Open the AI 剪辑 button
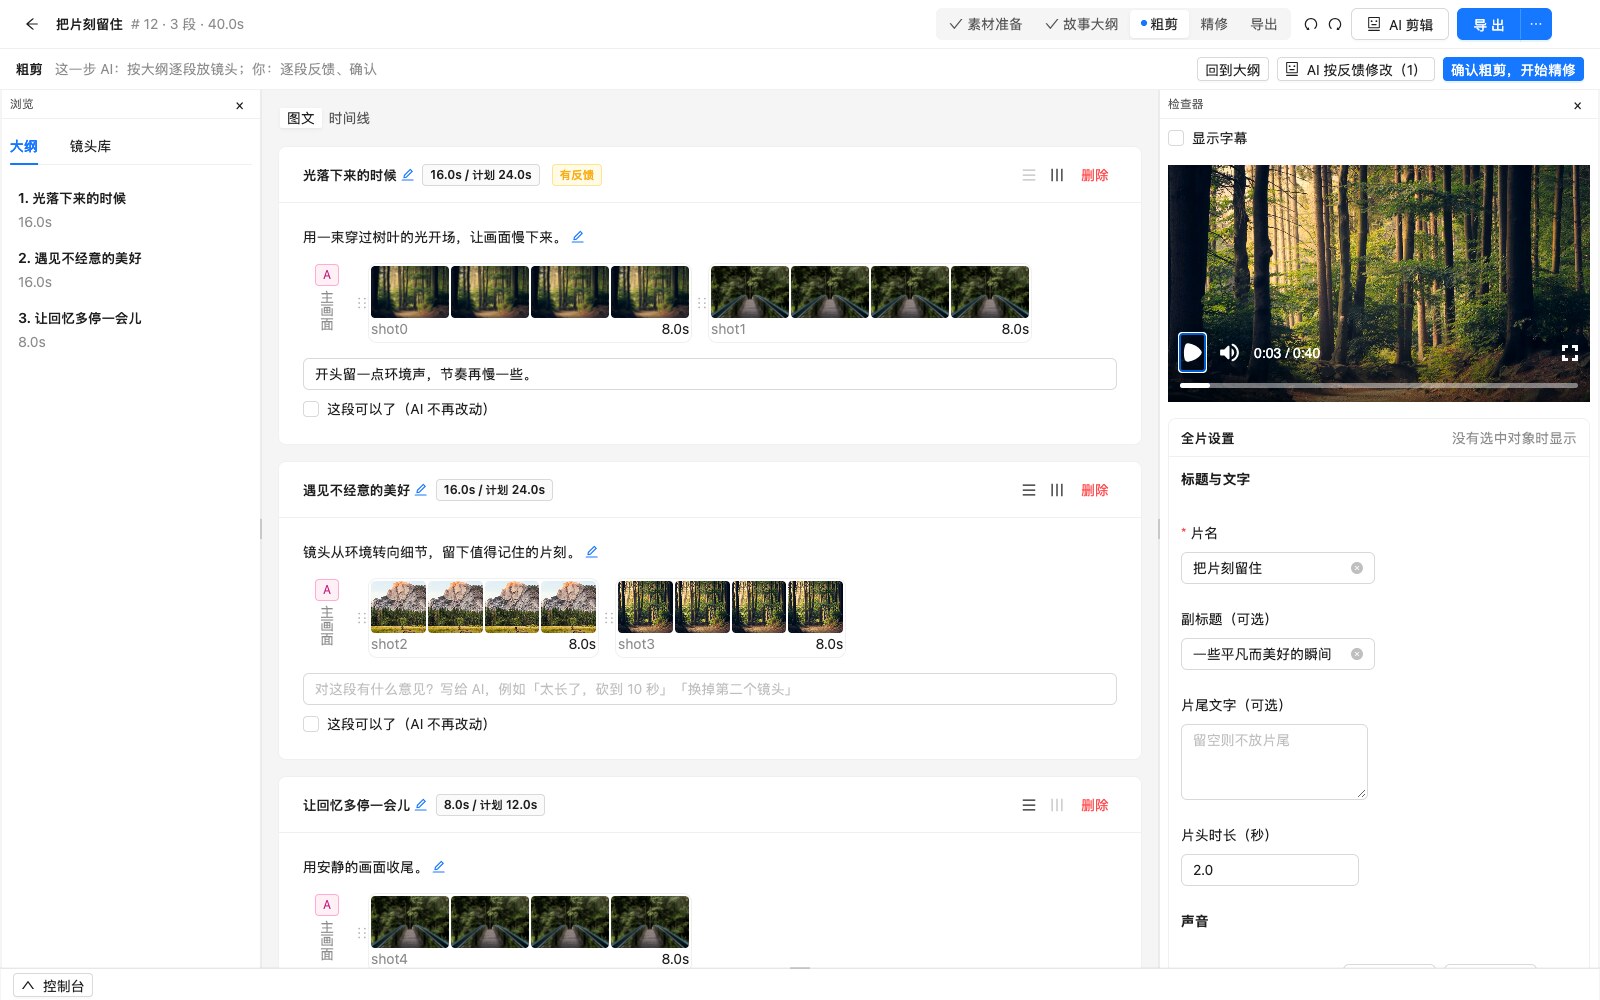The height and width of the screenshot is (1000, 1600). tap(1399, 24)
